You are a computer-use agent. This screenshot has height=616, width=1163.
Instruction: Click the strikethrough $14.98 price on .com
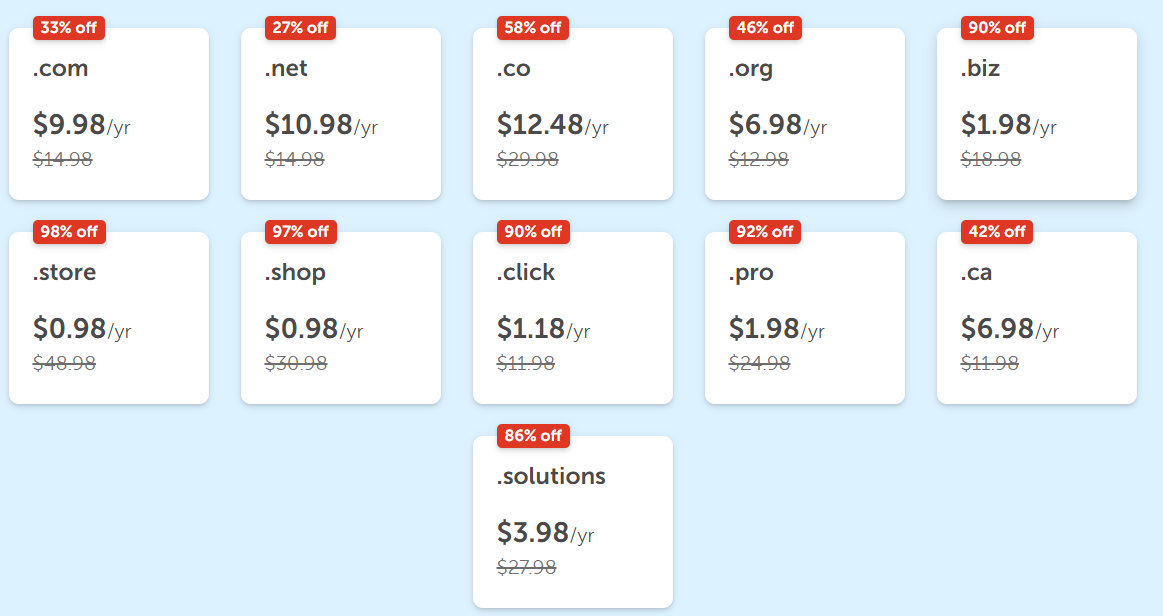pos(61,158)
